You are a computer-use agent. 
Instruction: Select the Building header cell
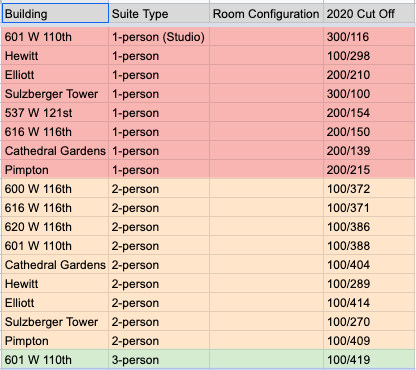point(55,14)
